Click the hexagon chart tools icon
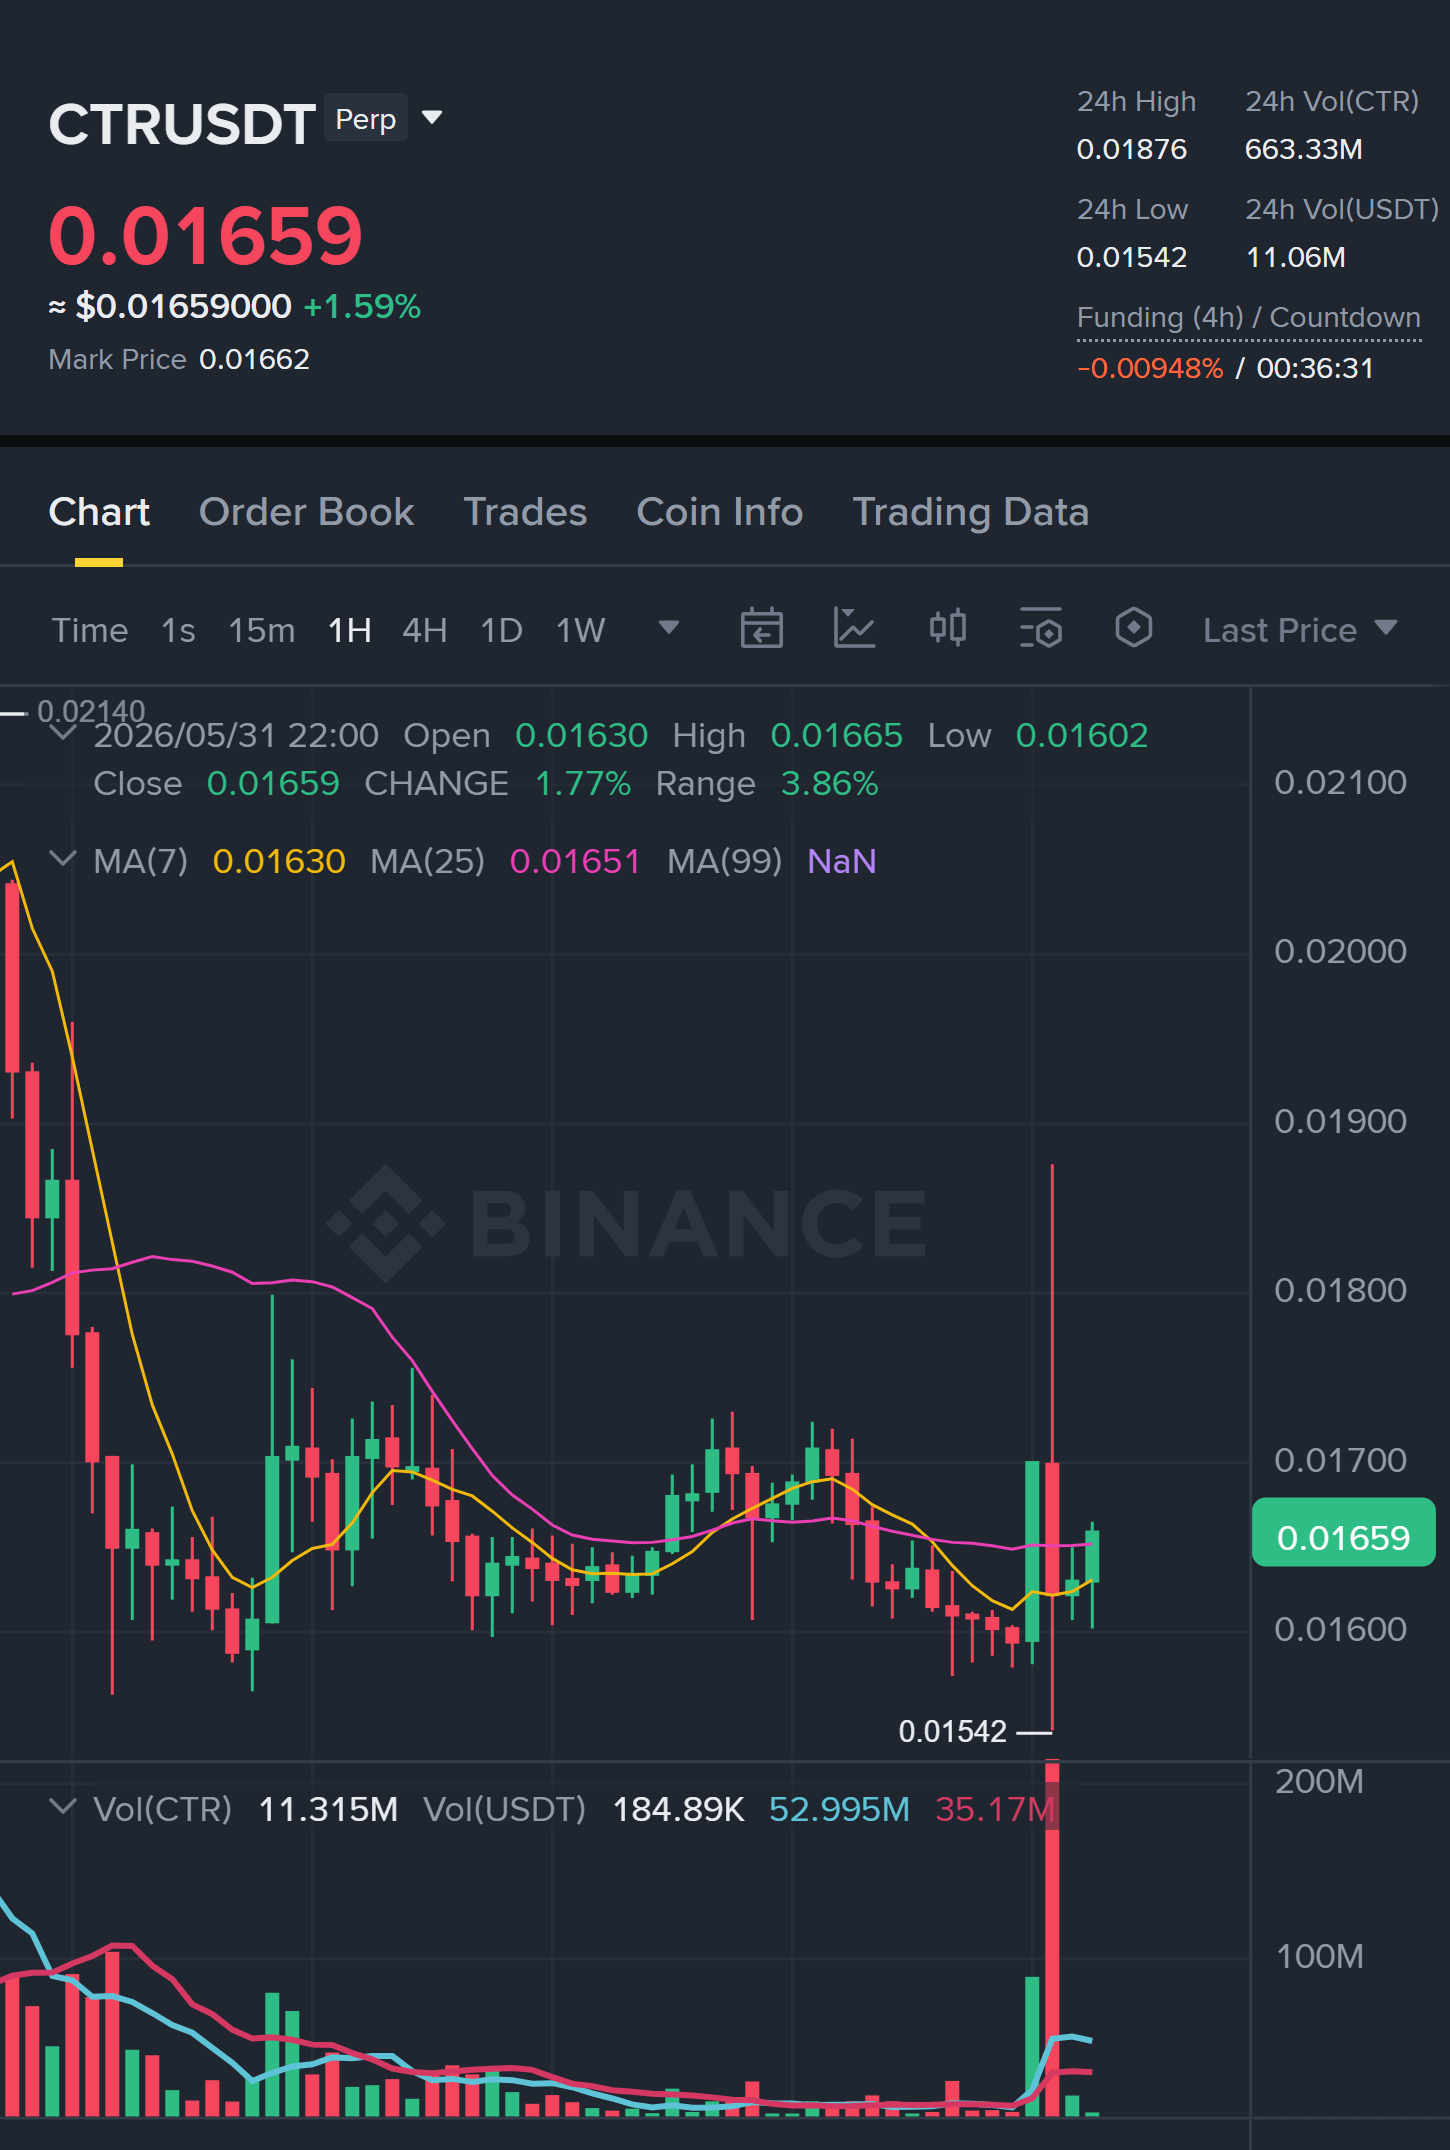The height and width of the screenshot is (2150, 1450). click(1134, 629)
